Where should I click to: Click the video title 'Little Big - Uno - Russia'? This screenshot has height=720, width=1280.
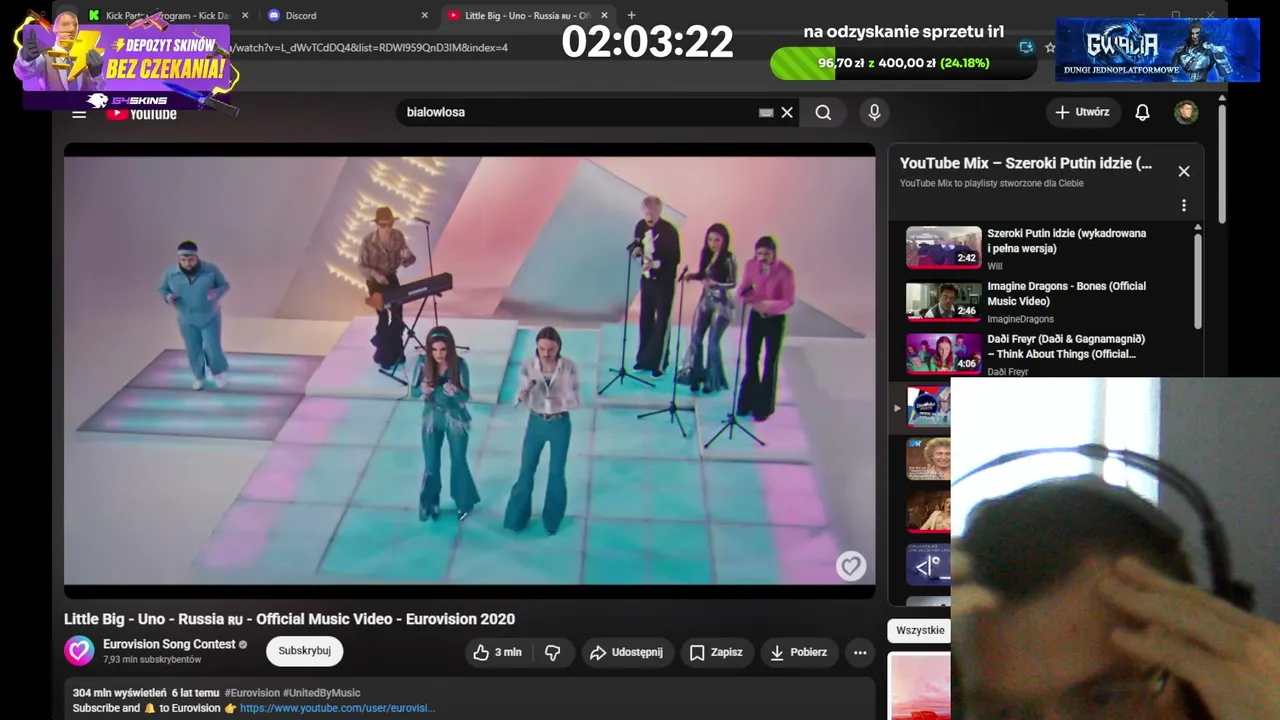[290, 619]
